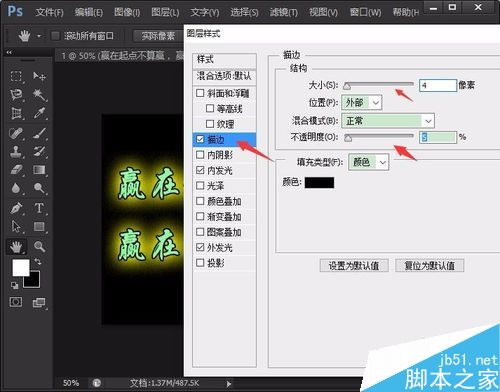500x392 pixels.
Task: Select the Hand tool in toolbox
Action: [x=16, y=247]
